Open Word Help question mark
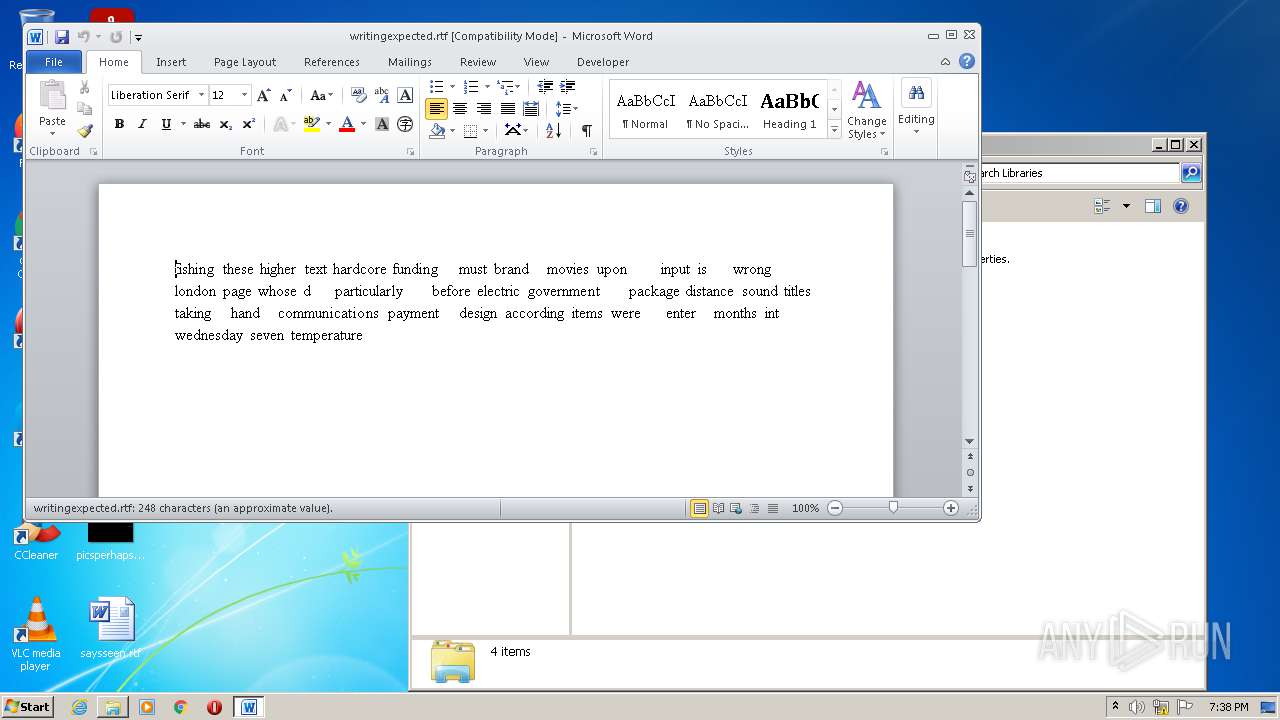Viewport: 1280px width, 720px height. [x=967, y=61]
